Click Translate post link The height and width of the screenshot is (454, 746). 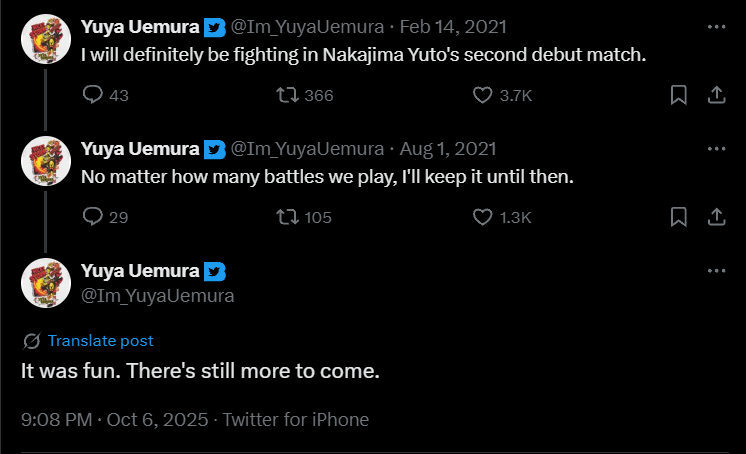click(100, 341)
